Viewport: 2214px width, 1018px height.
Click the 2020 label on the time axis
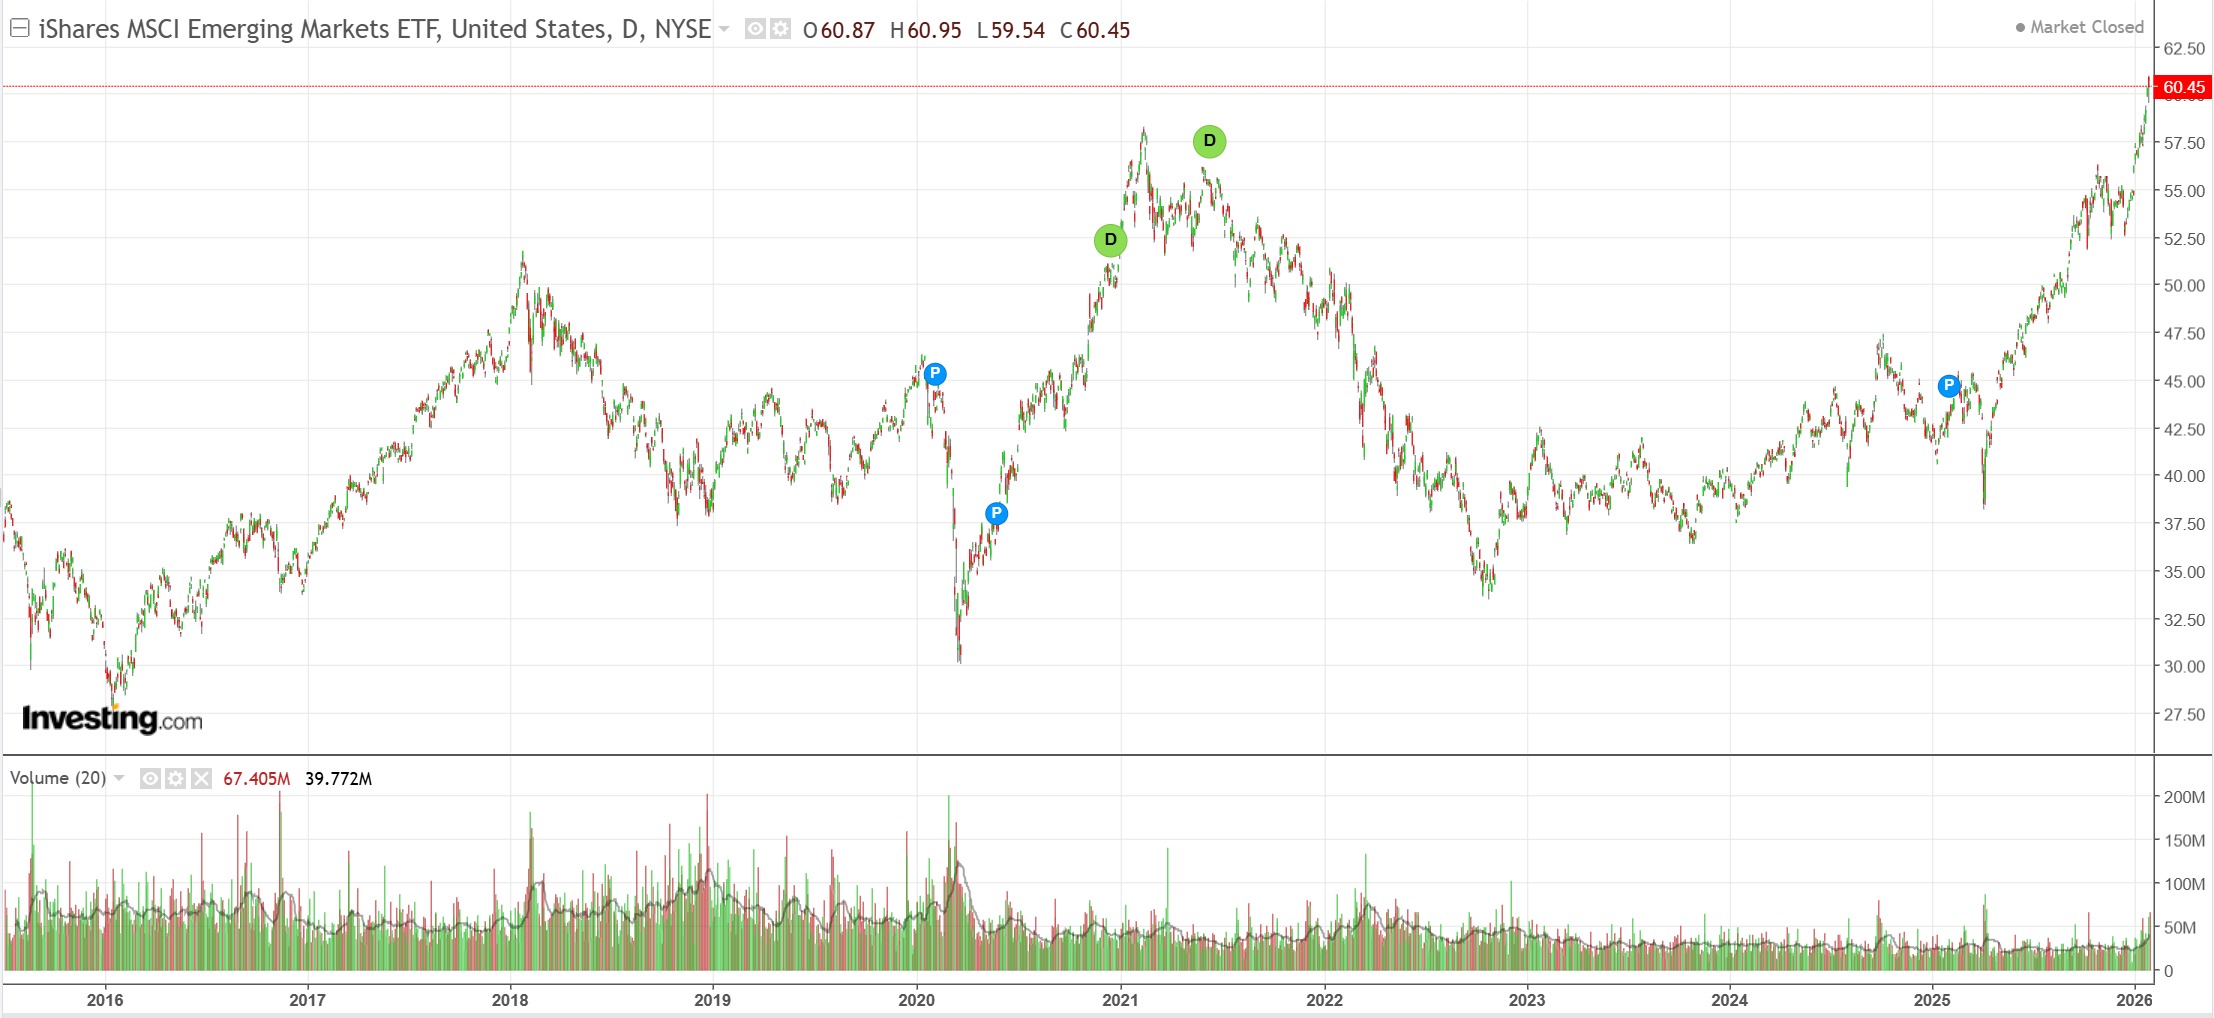(x=916, y=1000)
